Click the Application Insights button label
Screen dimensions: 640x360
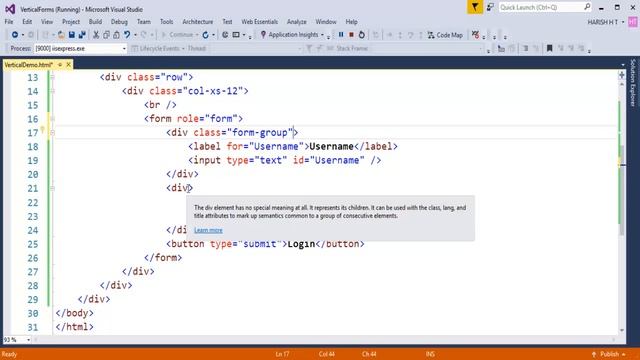click(293, 35)
